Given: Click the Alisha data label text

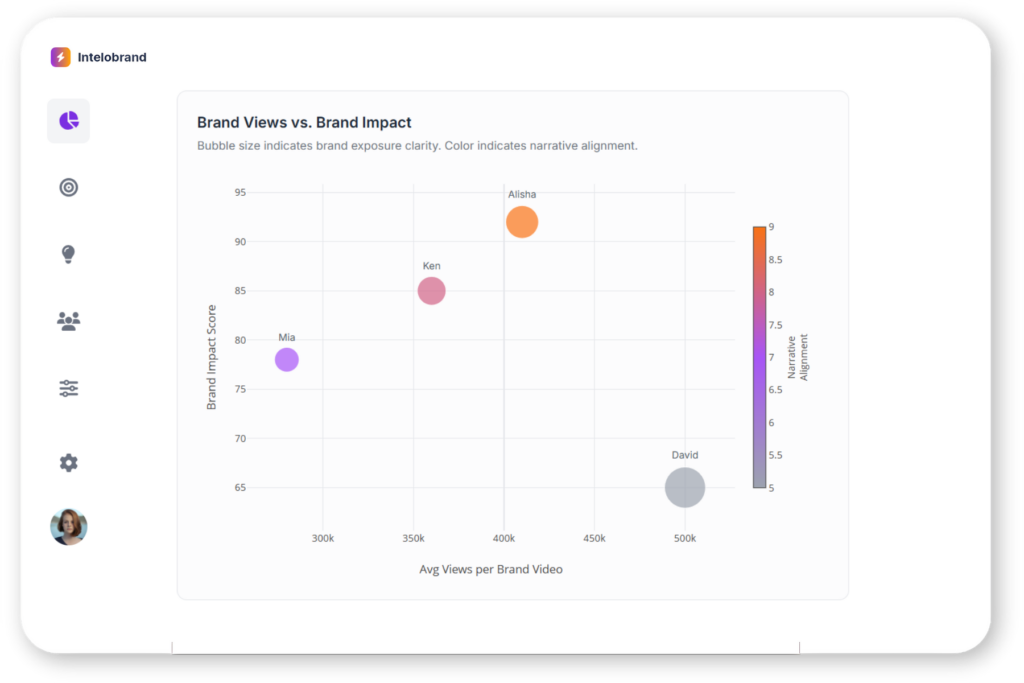Looking at the screenshot, I should (x=522, y=194).
